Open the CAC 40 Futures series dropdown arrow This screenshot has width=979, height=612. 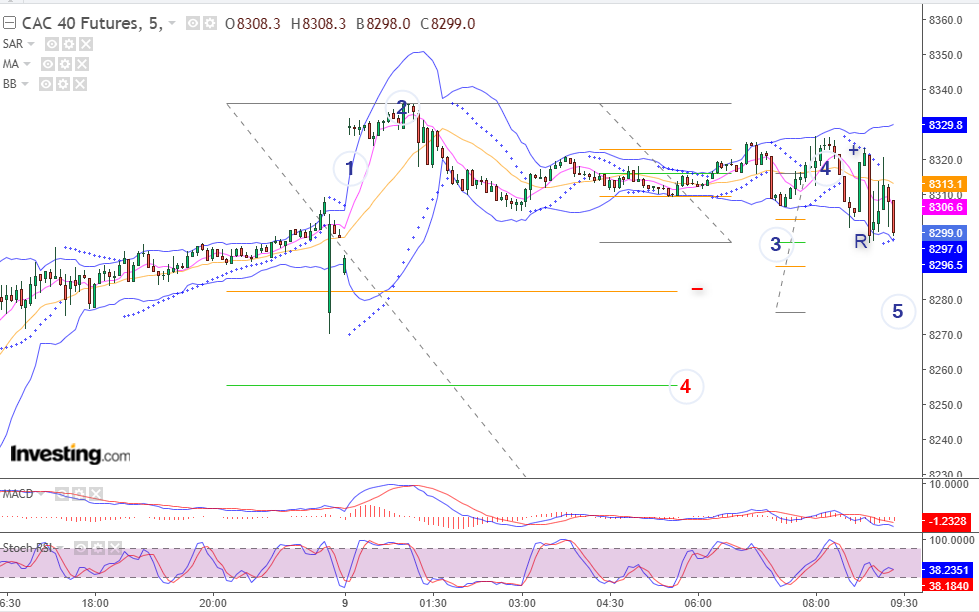click(x=172, y=24)
